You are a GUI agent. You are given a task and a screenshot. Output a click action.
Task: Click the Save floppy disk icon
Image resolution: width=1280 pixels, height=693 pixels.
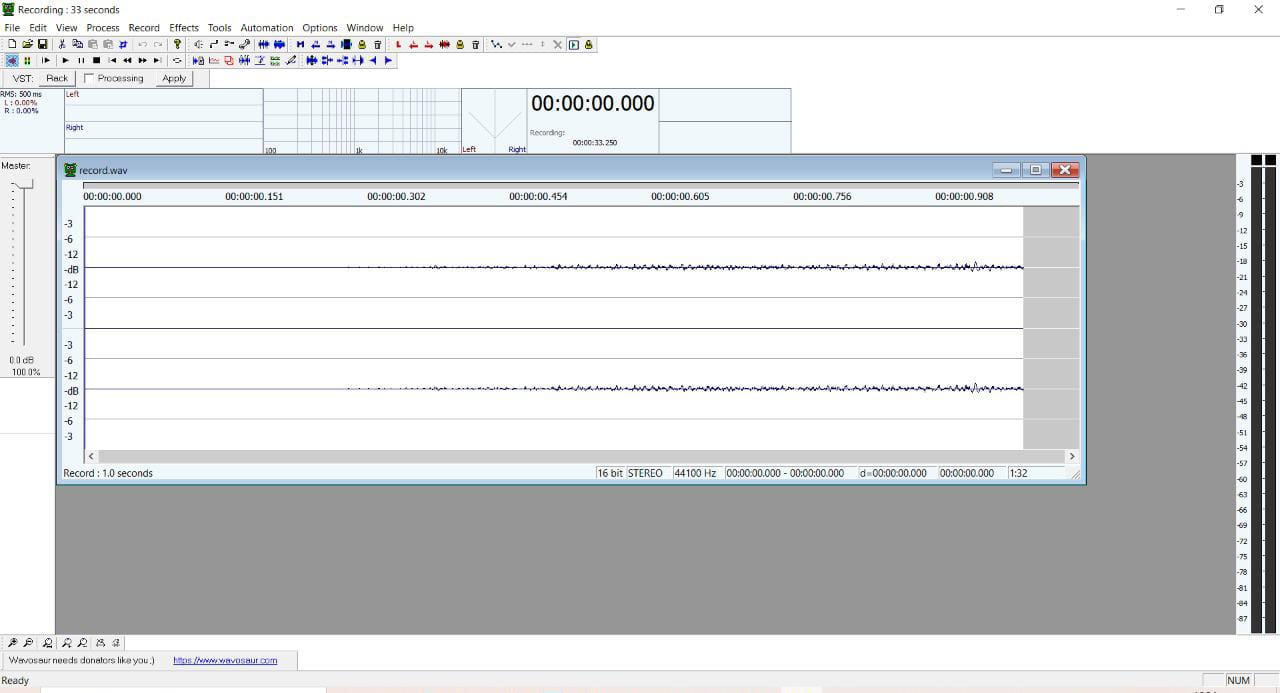(43, 45)
